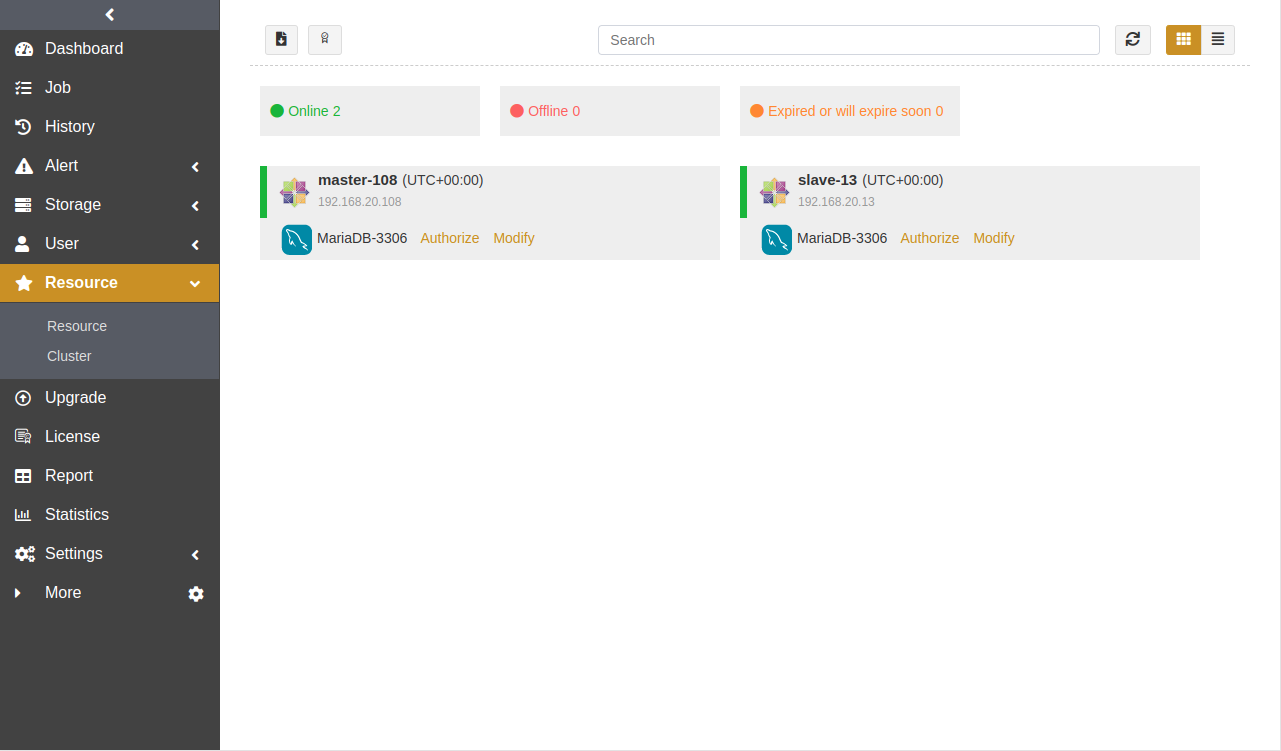Click the IP 192.168.20.108 text
1281x751 pixels.
click(359, 202)
